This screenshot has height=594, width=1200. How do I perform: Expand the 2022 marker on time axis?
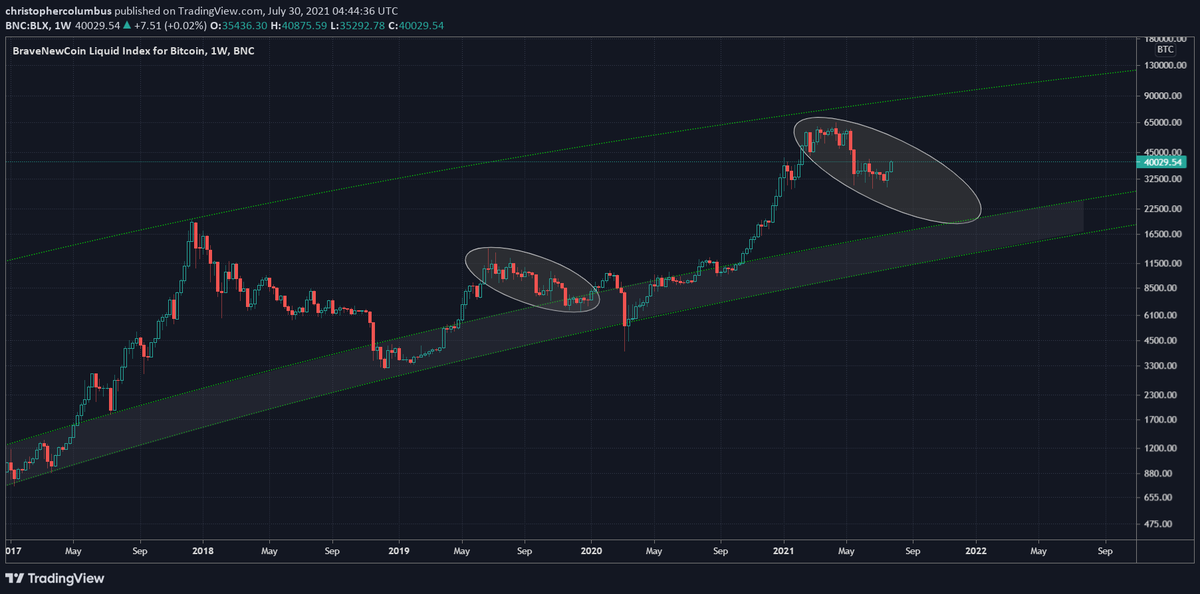click(x=975, y=551)
